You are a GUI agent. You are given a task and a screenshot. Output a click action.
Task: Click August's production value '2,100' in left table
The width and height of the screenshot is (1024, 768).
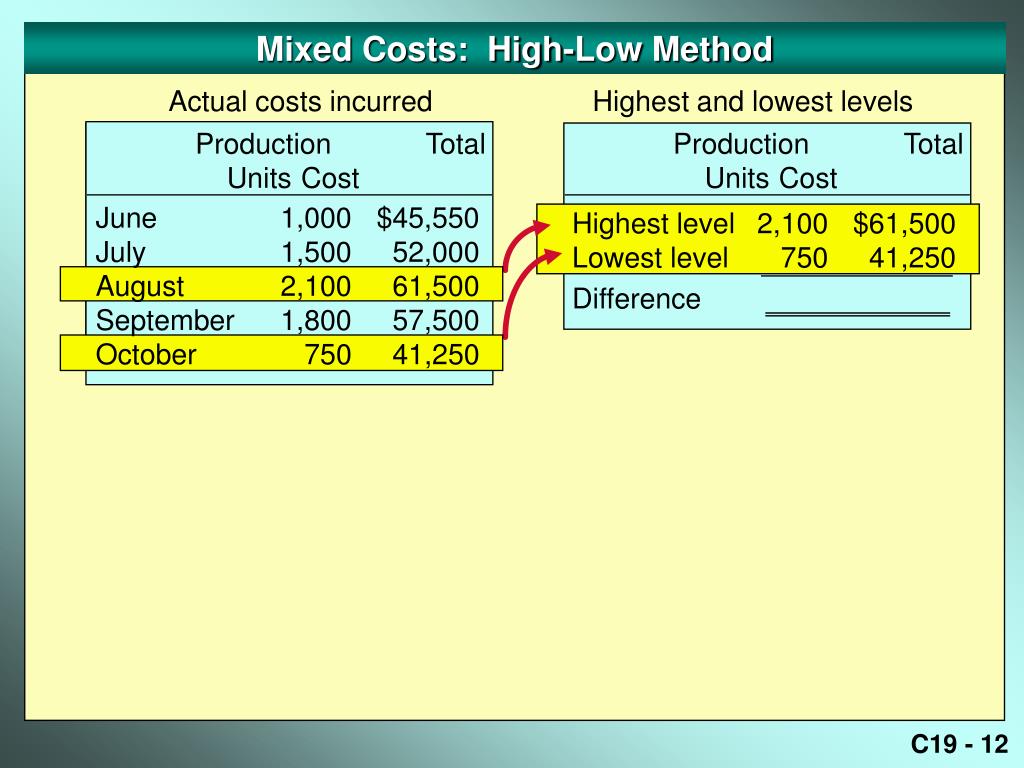pos(316,287)
